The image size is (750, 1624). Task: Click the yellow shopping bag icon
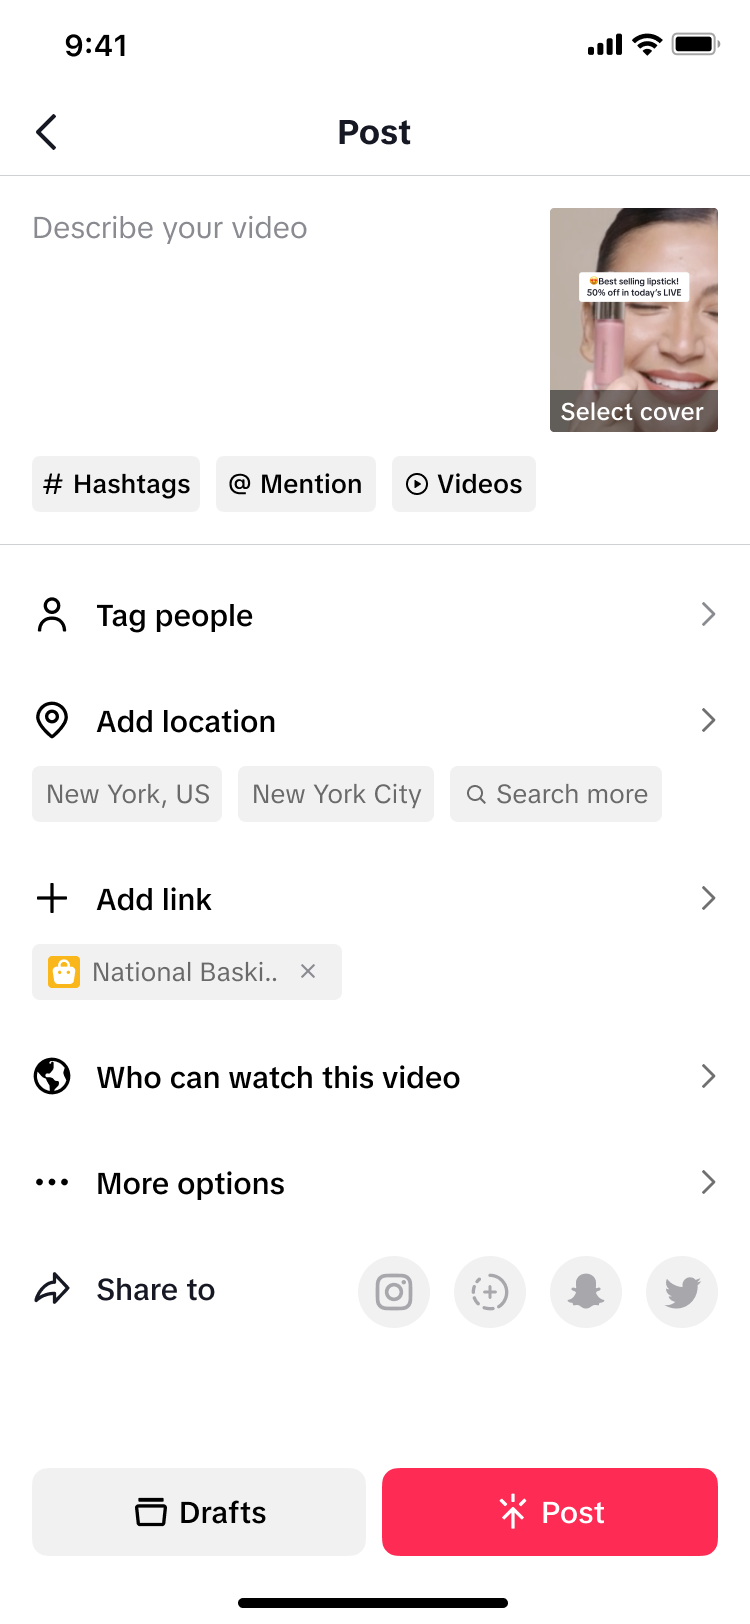pyautogui.click(x=64, y=972)
